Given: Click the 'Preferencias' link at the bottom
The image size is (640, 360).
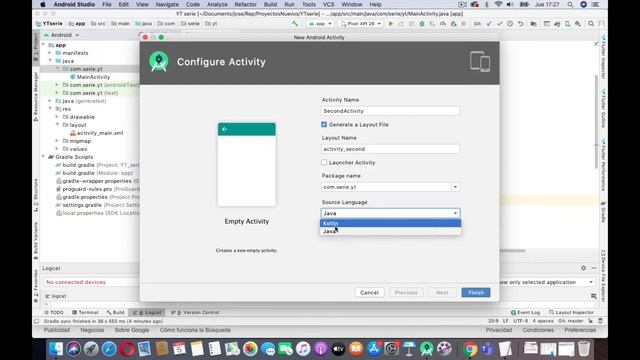Looking at the screenshot, I should (x=580, y=330).
